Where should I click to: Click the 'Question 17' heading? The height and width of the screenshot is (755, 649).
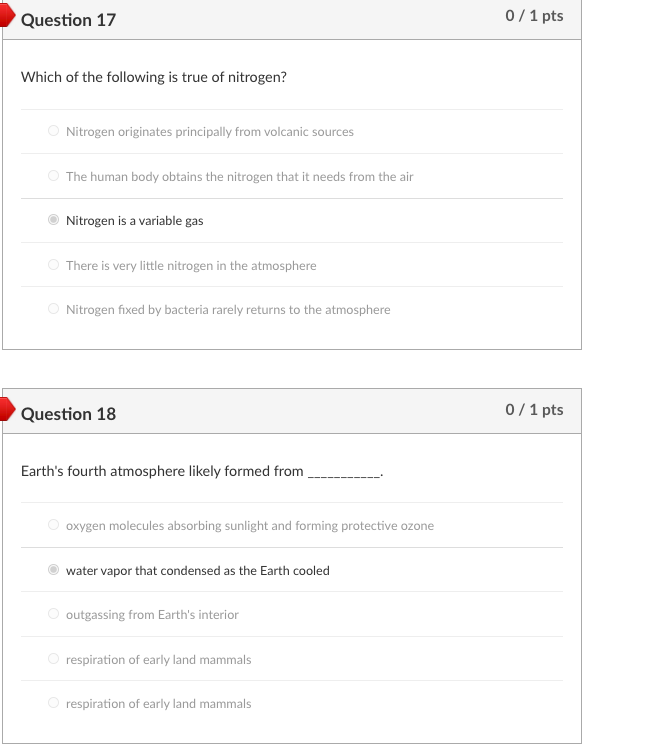68,20
